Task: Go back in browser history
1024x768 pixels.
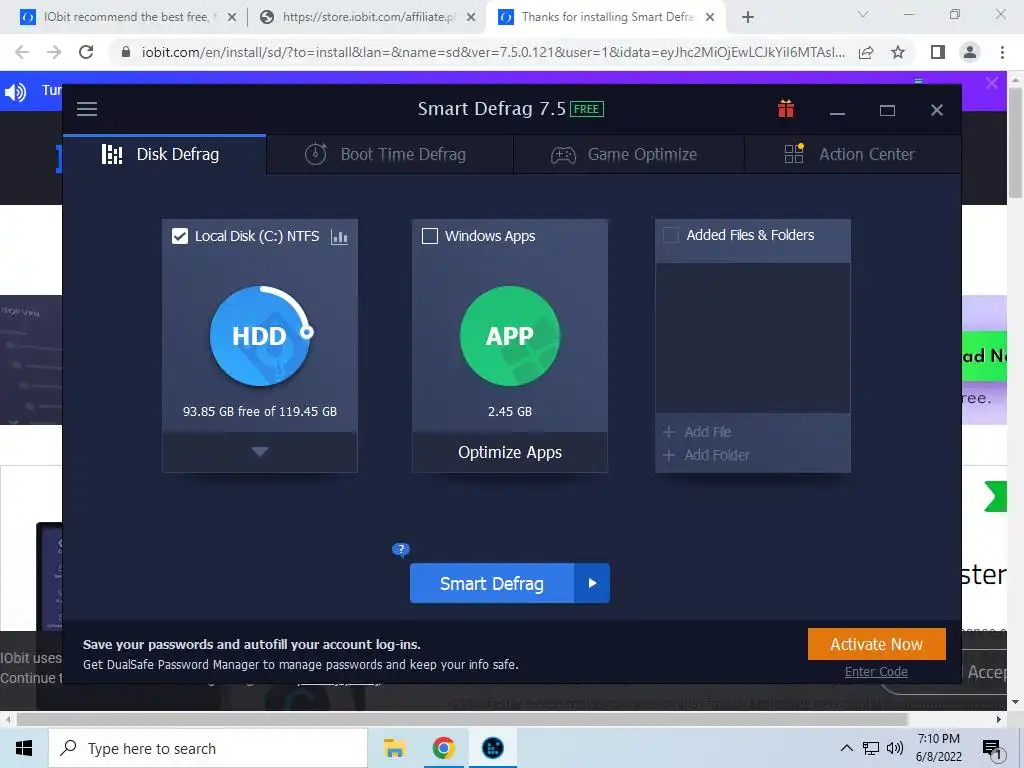Action: (22, 52)
